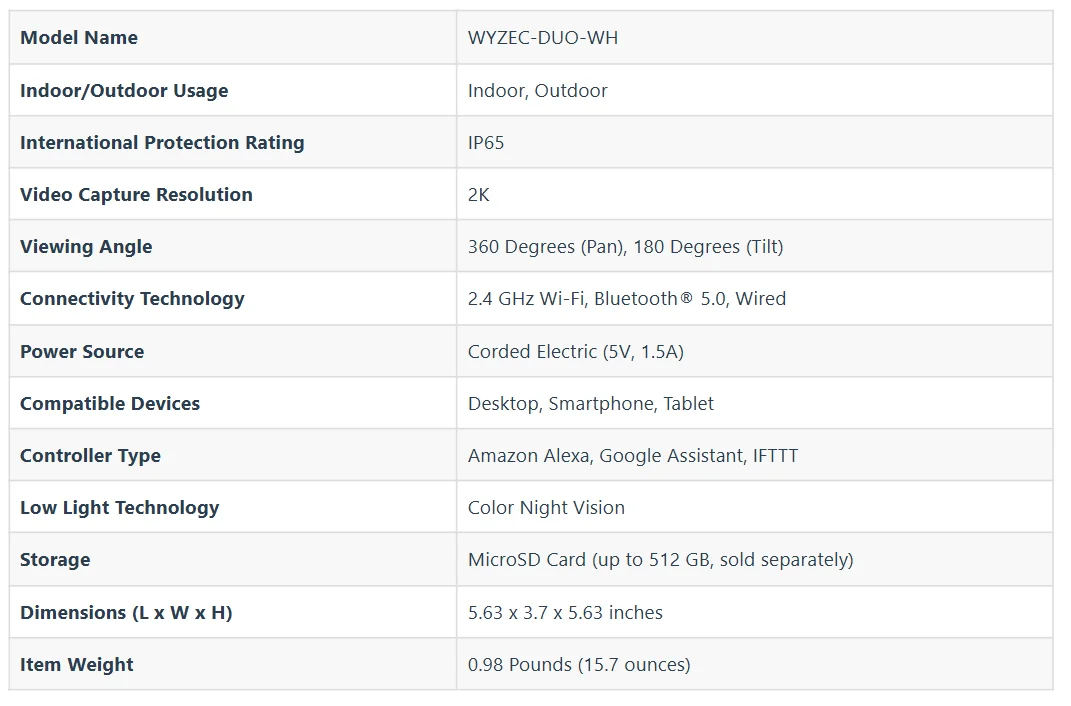Click the Corded Electric power source value
The image size is (1071, 706).
(x=576, y=351)
